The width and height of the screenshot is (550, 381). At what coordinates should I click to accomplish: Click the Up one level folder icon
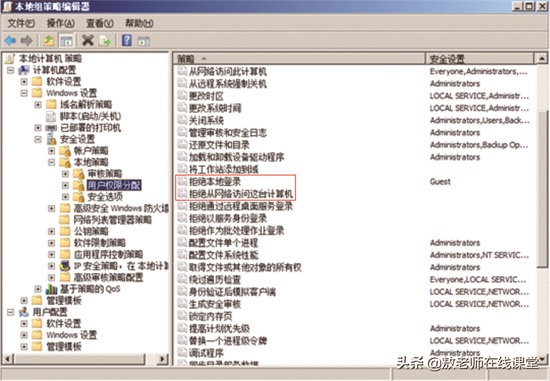(49, 41)
